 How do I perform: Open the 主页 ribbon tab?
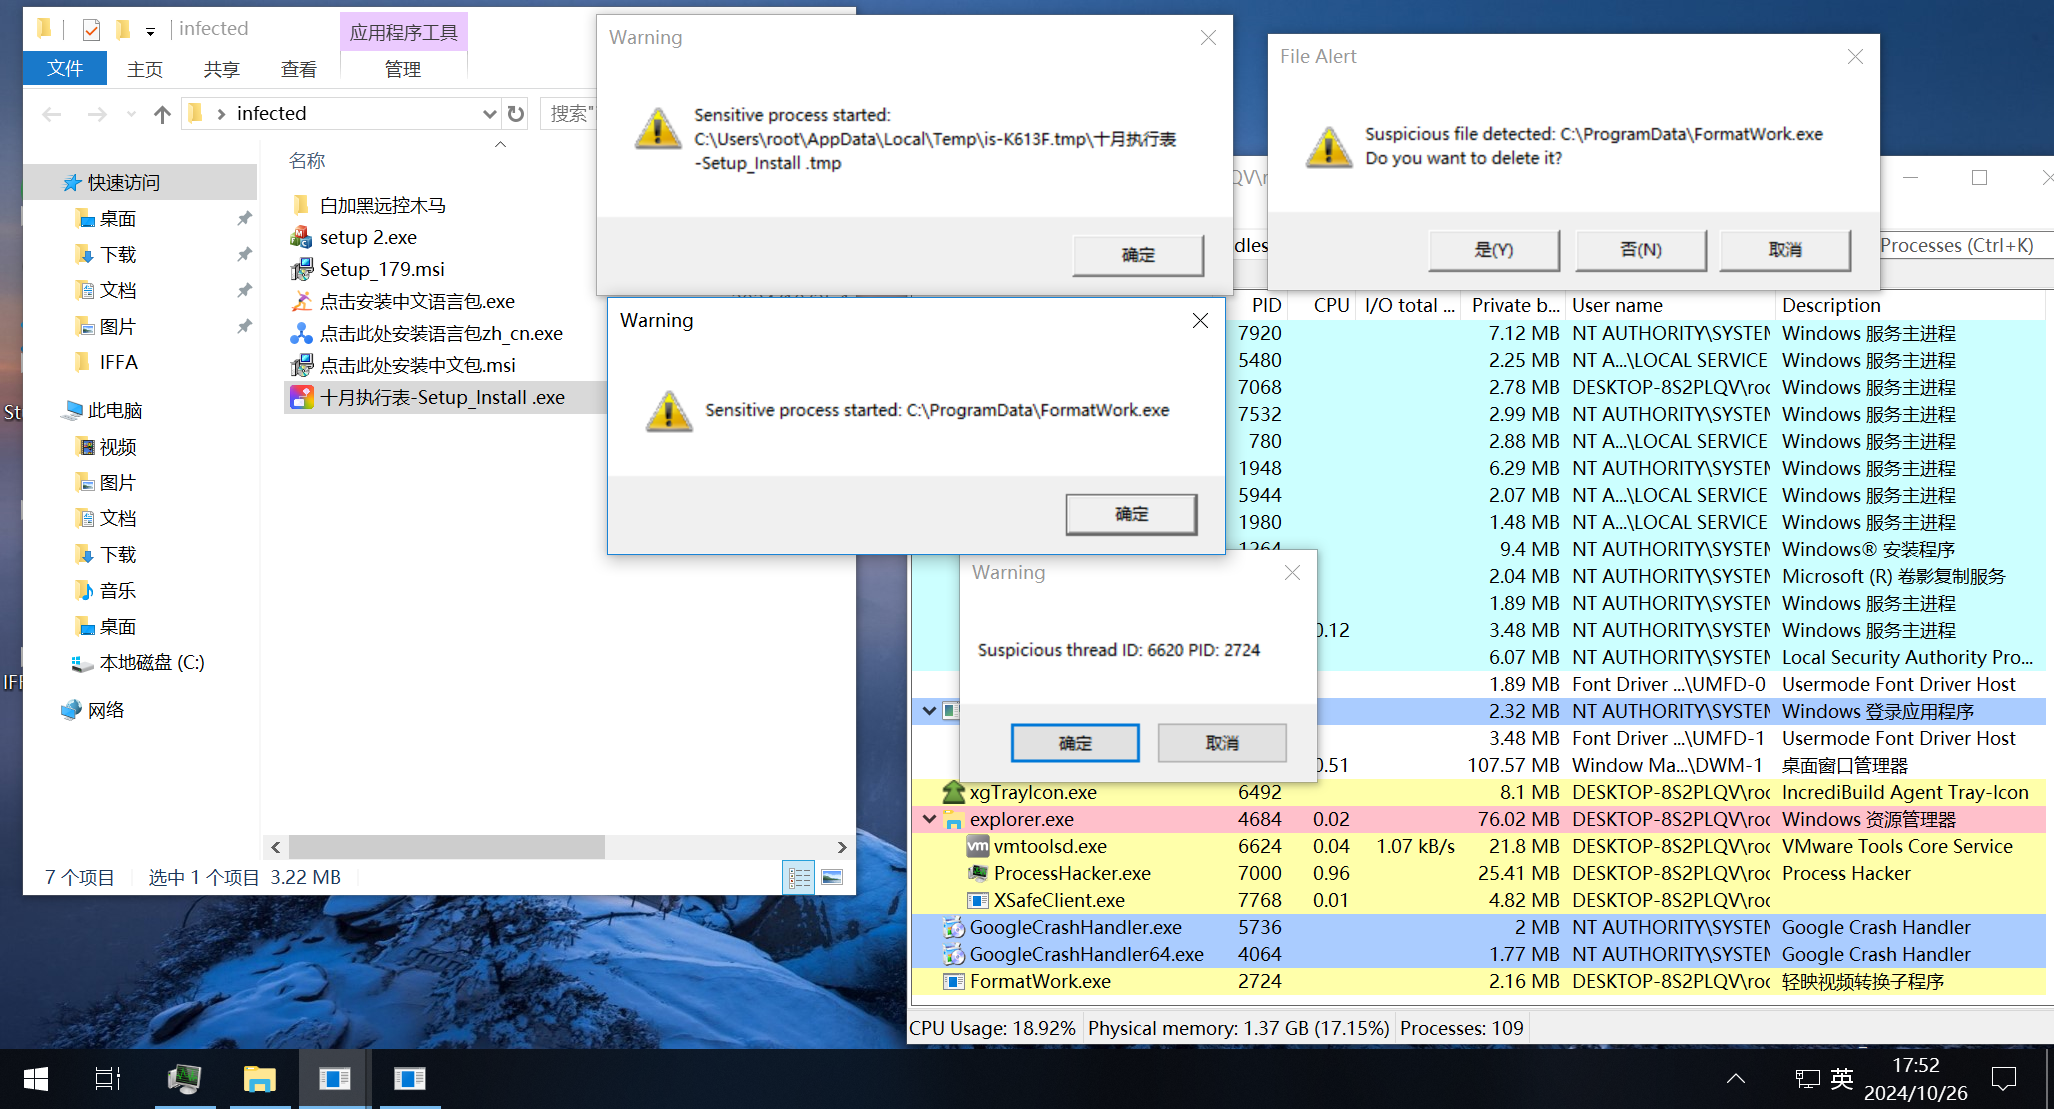tap(145, 69)
